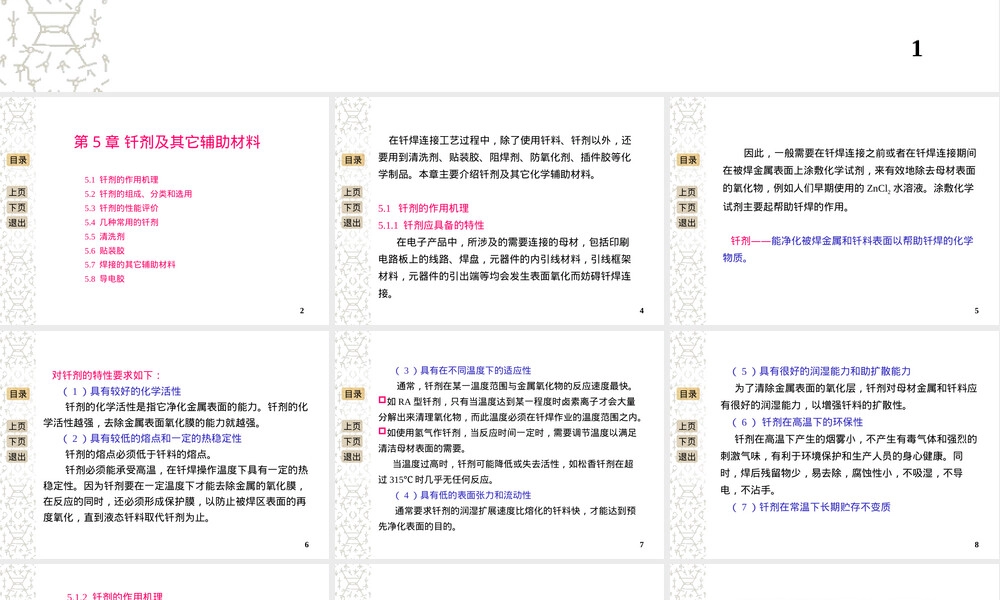The image size is (1000, 600).
Task: Open contents link 5.4 几种常用的钎剂
Action: (121, 222)
